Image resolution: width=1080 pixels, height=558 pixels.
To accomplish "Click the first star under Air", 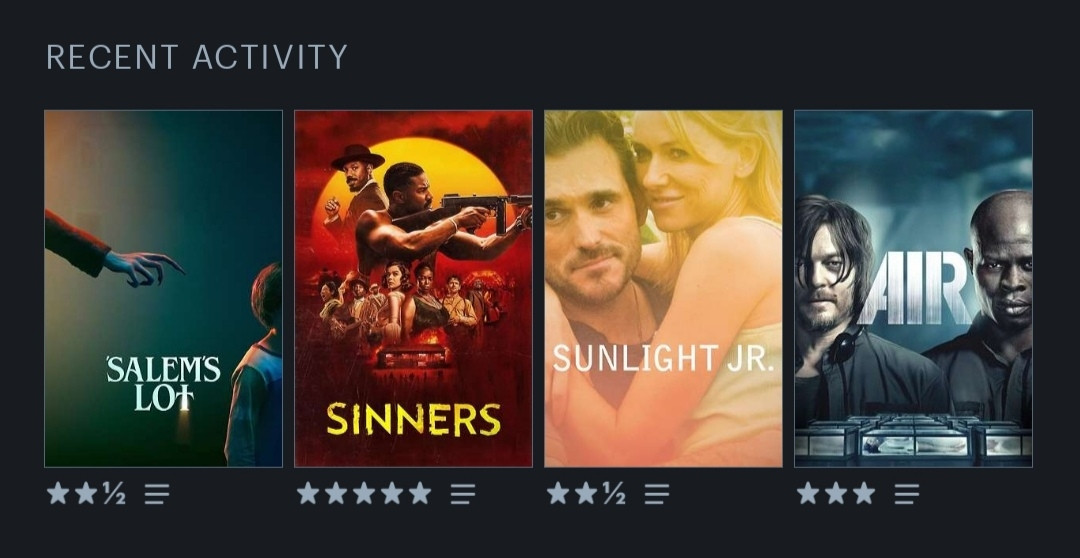I will (808, 493).
